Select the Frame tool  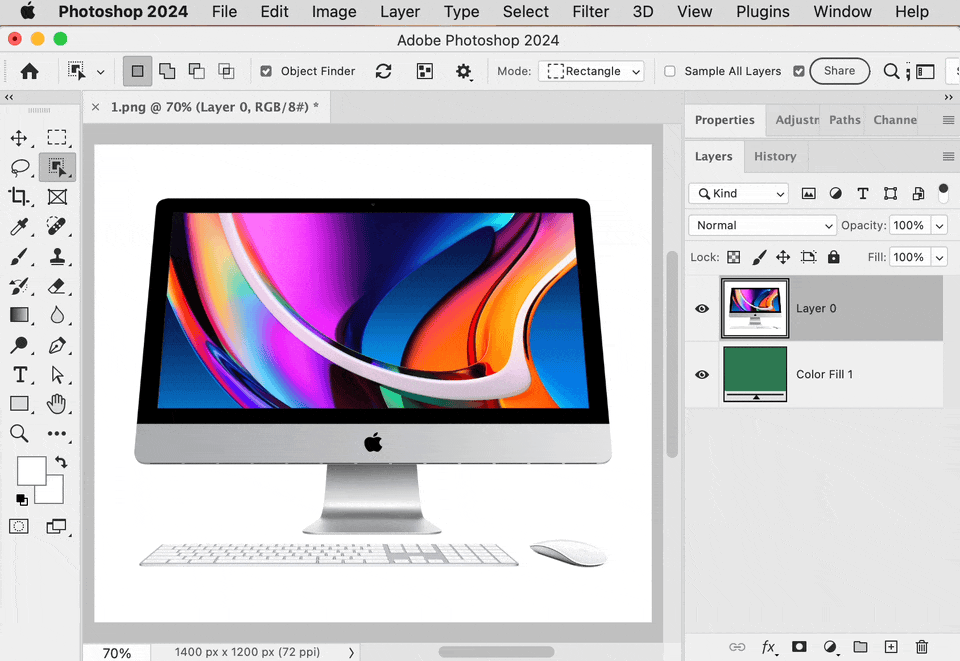(x=57, y=197)
